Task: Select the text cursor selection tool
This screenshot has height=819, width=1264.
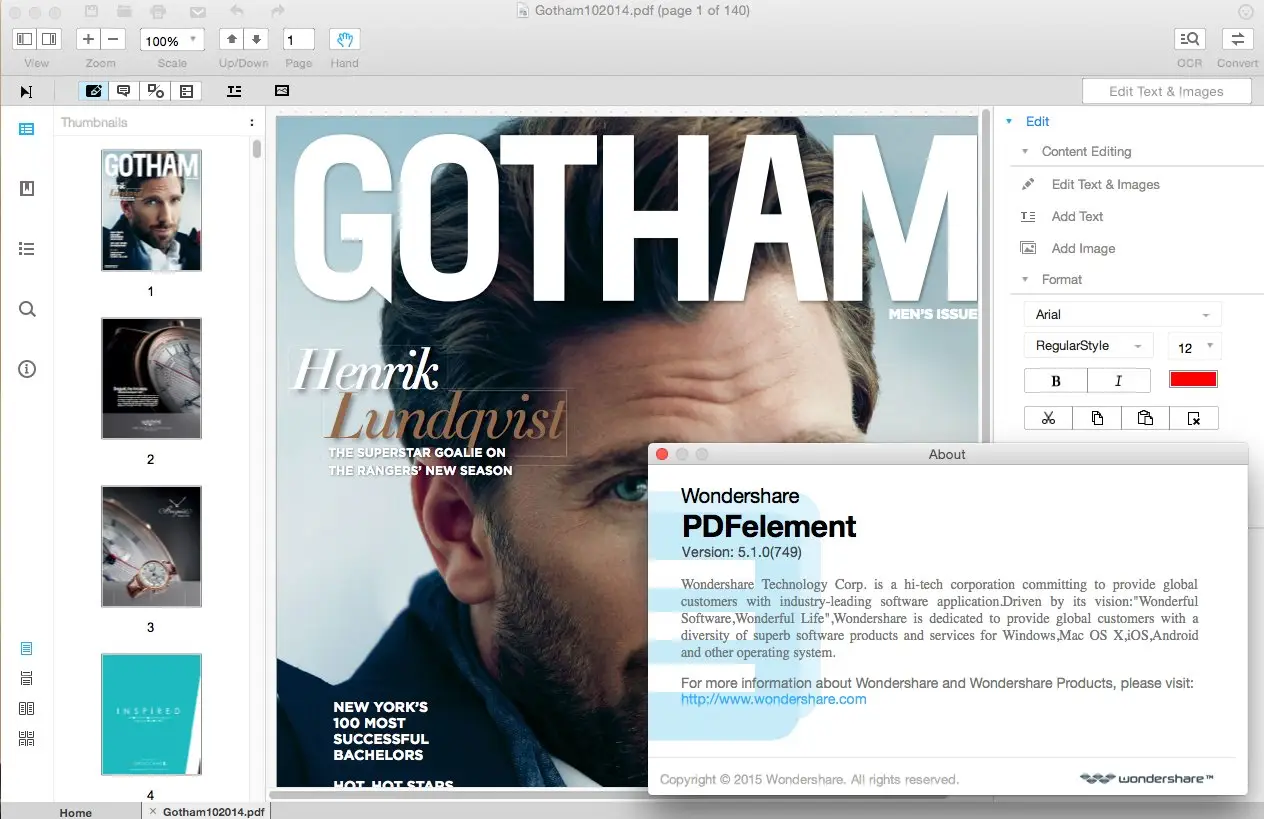Action: click(26, 91)
